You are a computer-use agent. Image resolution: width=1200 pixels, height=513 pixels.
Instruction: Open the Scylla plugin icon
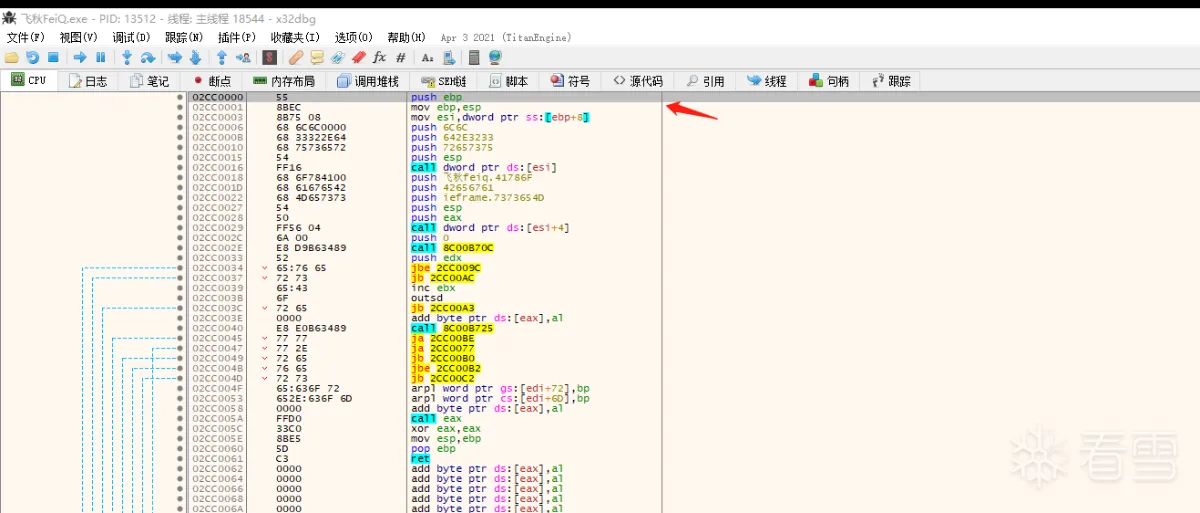click(x=269, y=57)
